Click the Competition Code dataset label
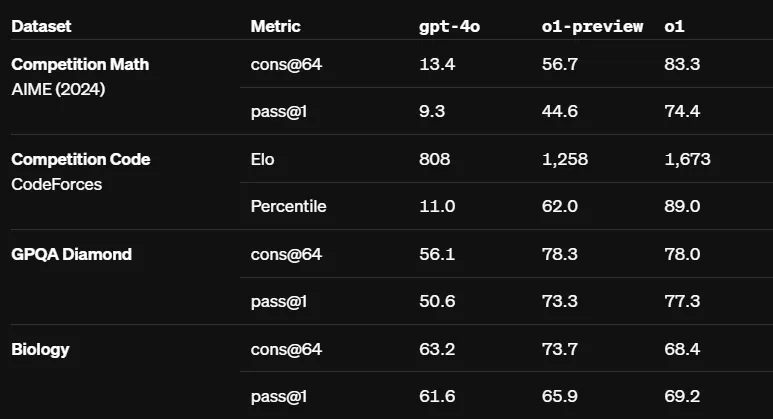Image resolution: width=773 pixels, height=419 pixels. pos(81,159)
